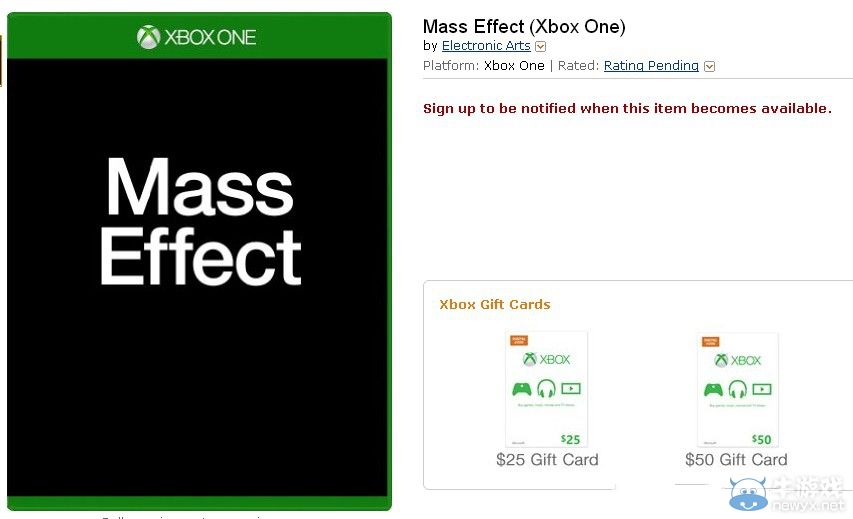Expand the dropdown arrow beside Rating Pending

click(710, 67)
